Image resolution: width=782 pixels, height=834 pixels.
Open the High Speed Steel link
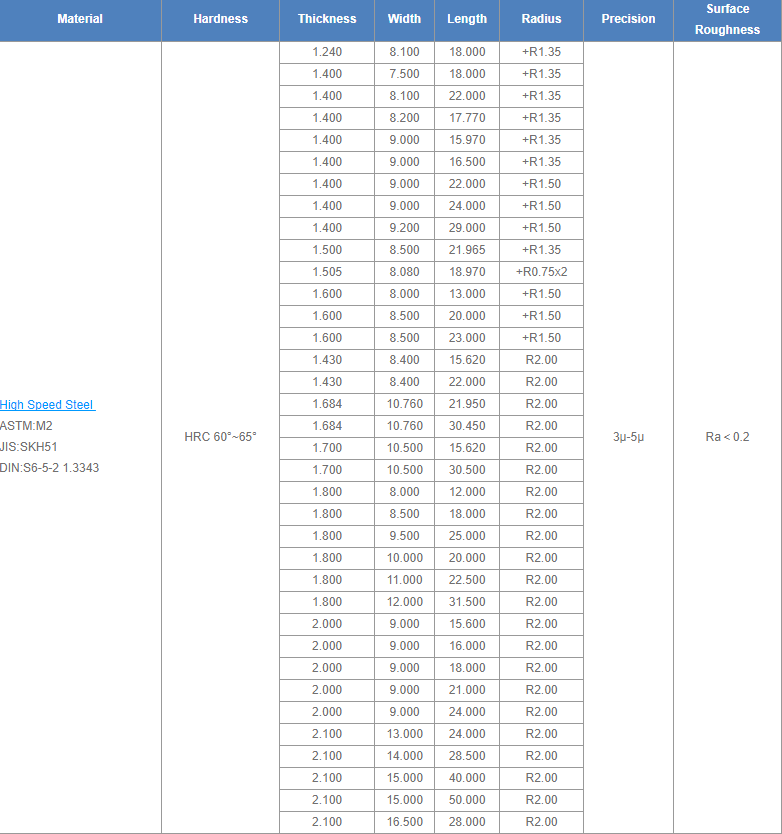click(x=47, y=405)
